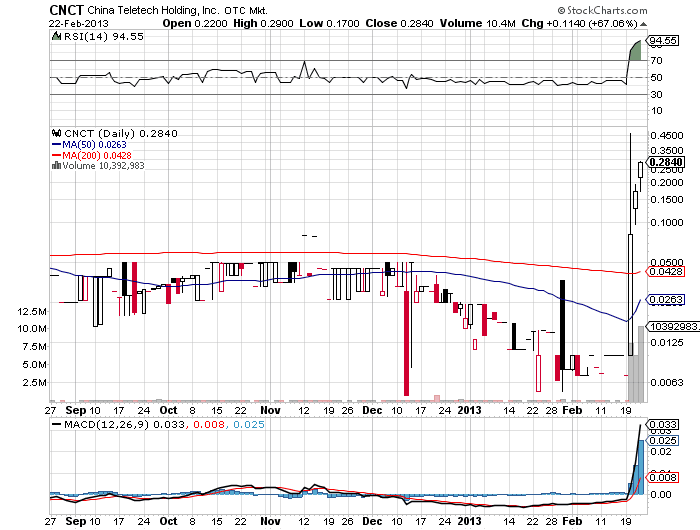Click the 2013 label on MACD axis

[470, 521]
